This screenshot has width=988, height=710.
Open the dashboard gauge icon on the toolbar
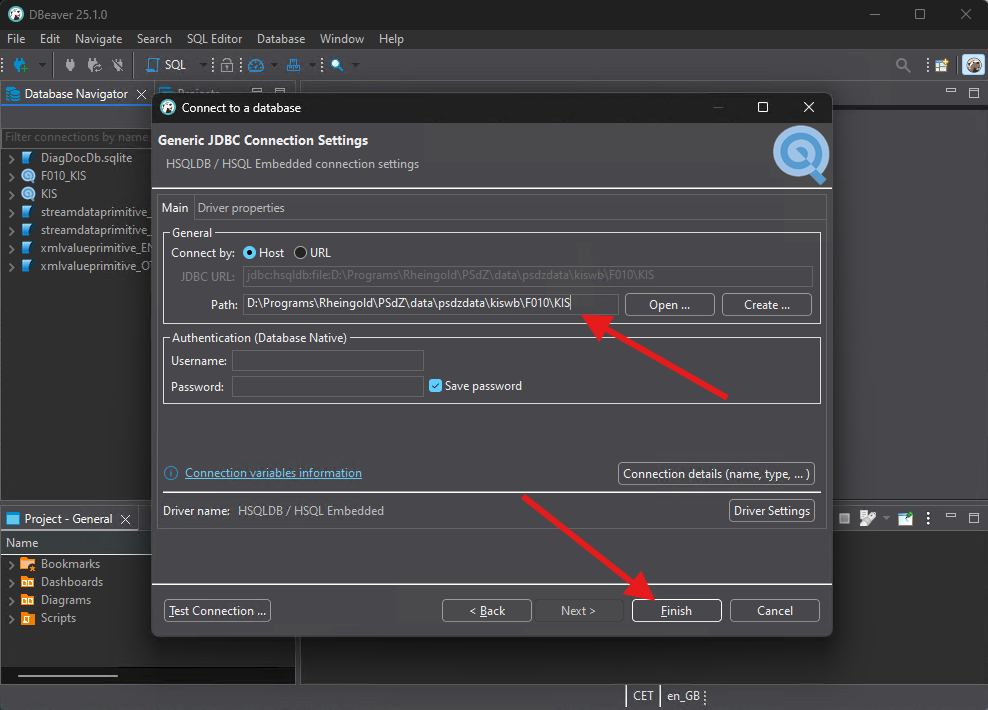(256, 64)
